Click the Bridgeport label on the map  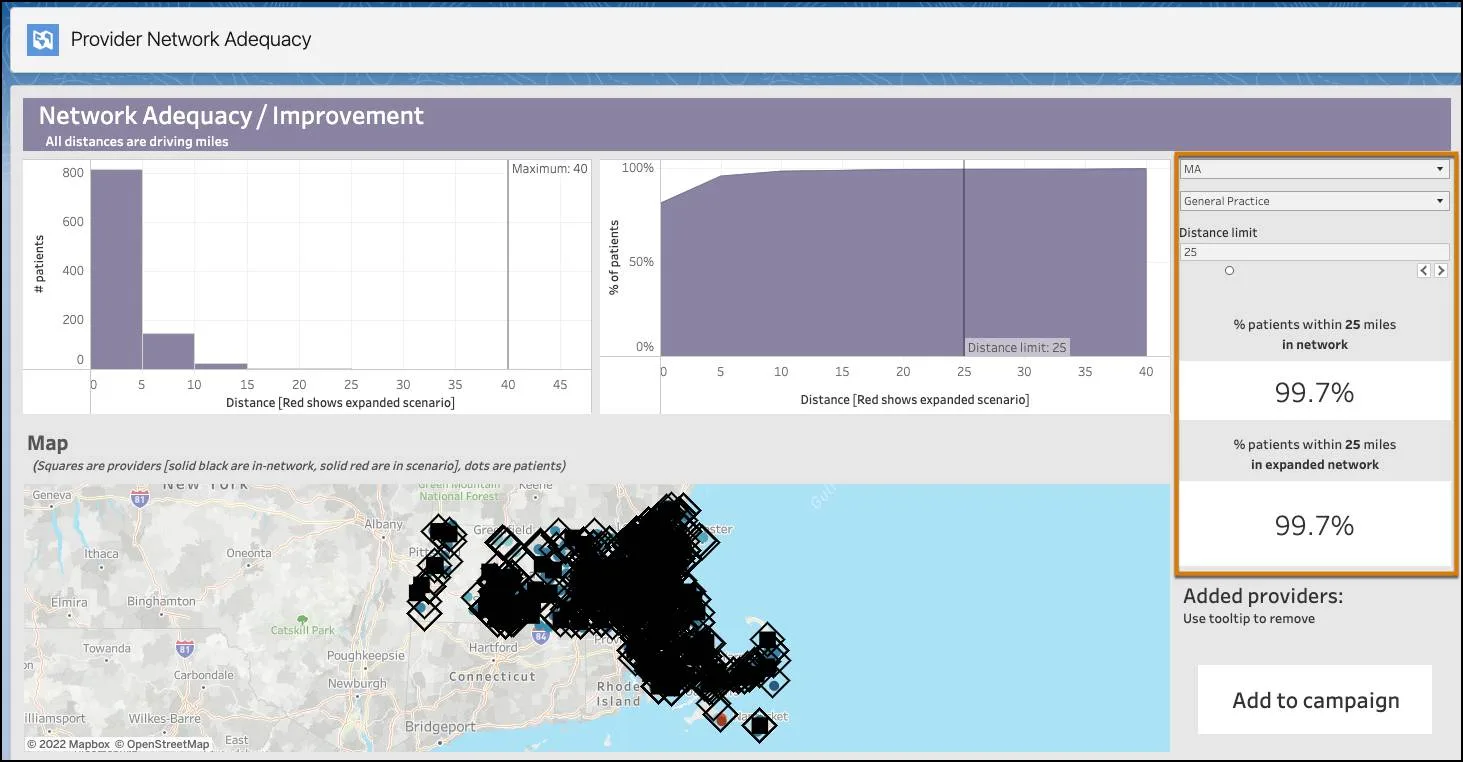pyautogui.click(x=441, y=727)
